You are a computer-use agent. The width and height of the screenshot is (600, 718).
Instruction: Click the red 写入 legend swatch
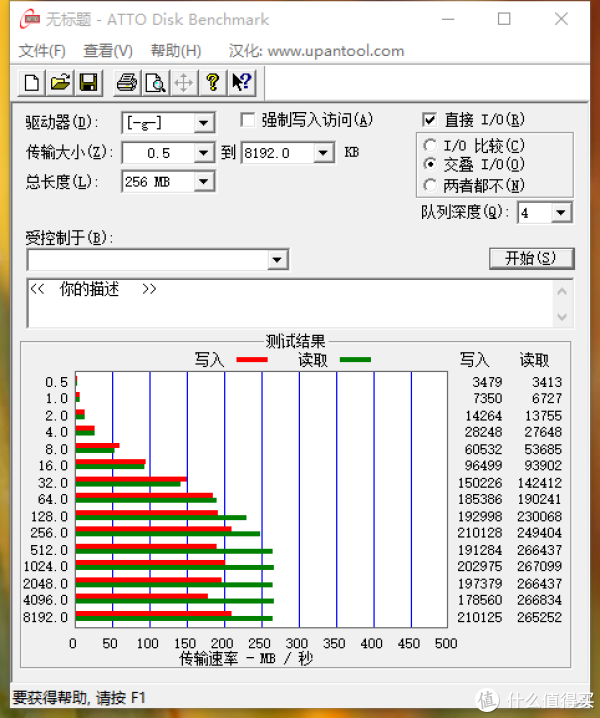(252, 359)
